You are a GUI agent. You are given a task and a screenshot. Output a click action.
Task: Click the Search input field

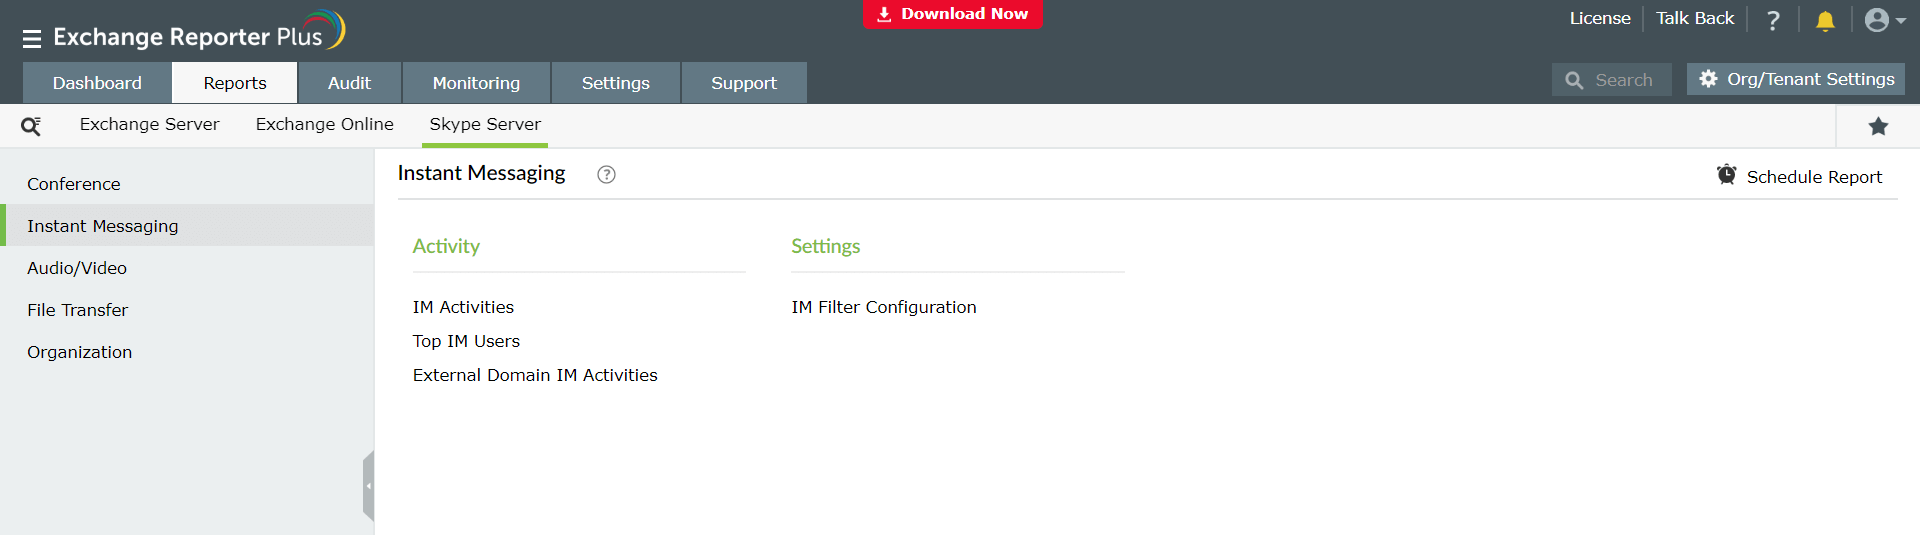coord(1612,80)
